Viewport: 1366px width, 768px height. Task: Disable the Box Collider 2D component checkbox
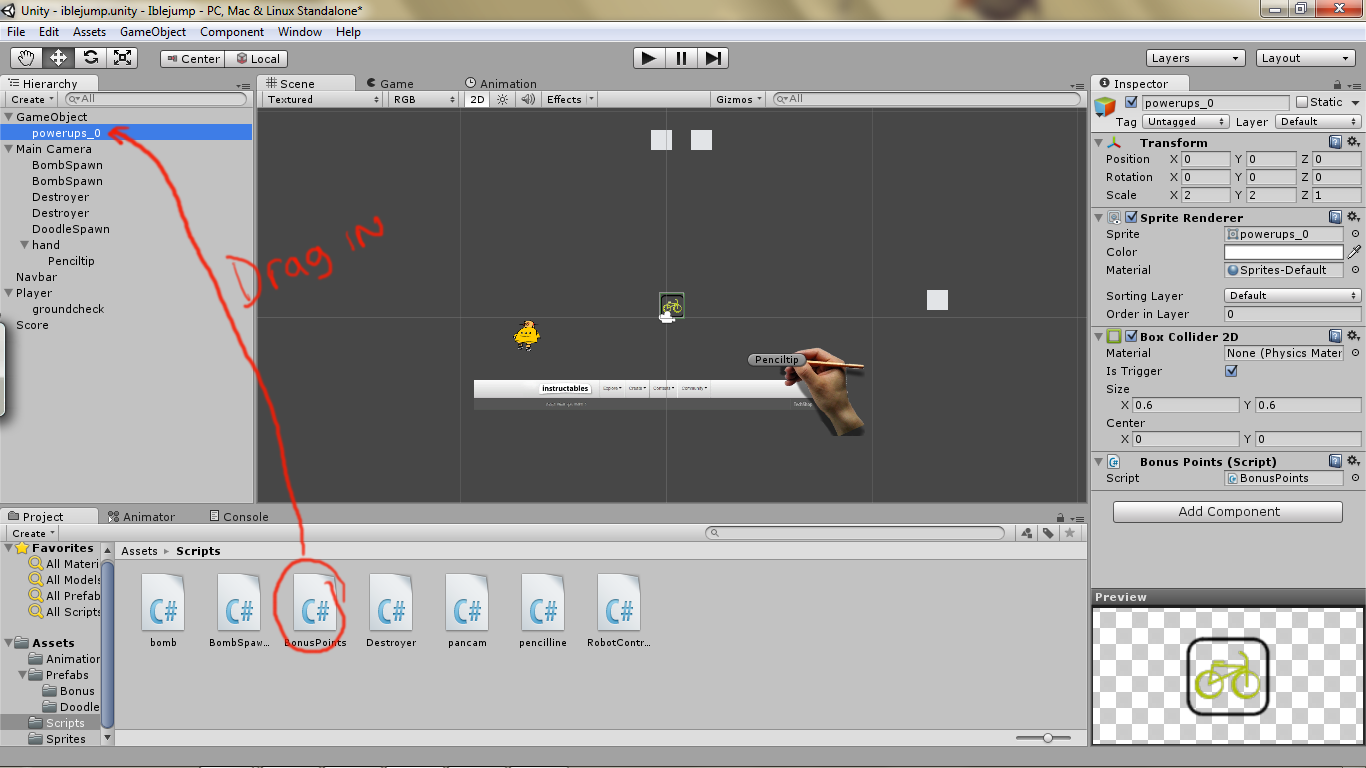[1131, 336]
